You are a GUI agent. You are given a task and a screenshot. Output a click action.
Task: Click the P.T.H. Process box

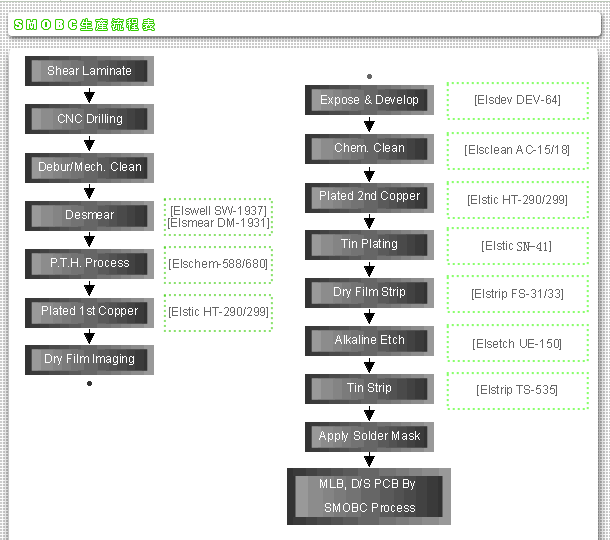[x=89, y=263]
